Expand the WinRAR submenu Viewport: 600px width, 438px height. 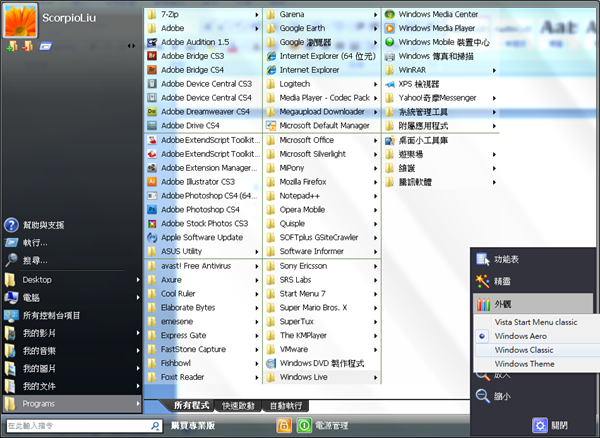(441, 70)
